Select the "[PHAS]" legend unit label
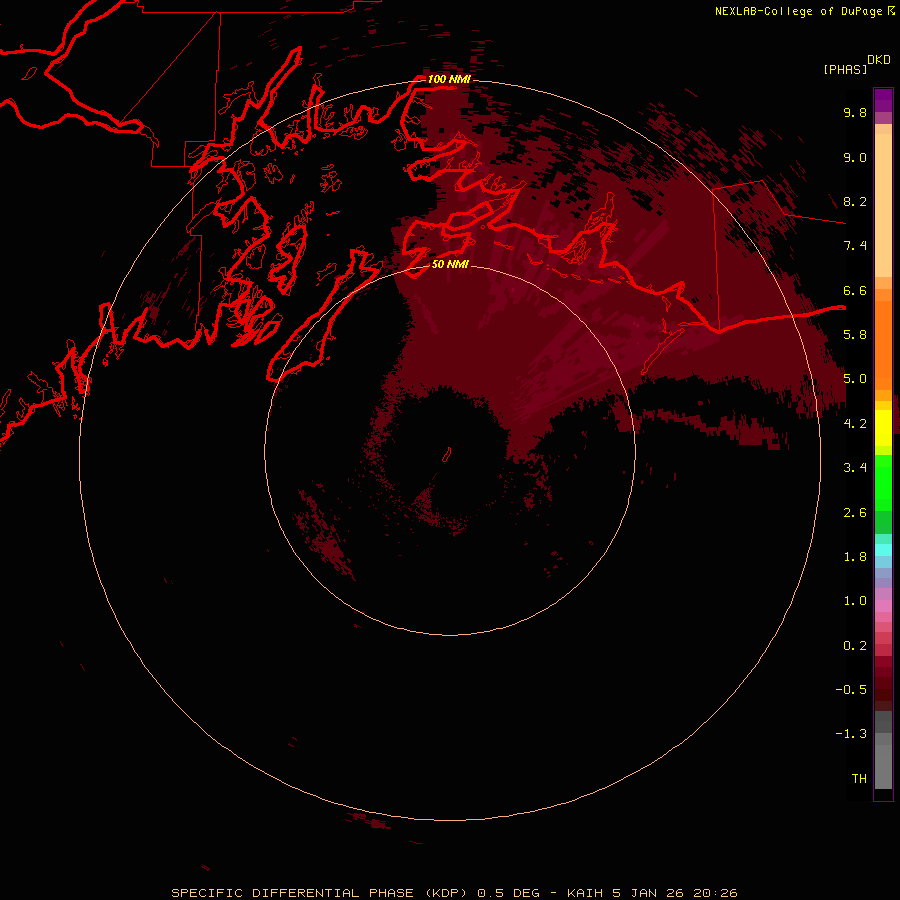This screenshot has width=900, height=900. [845, 70]
